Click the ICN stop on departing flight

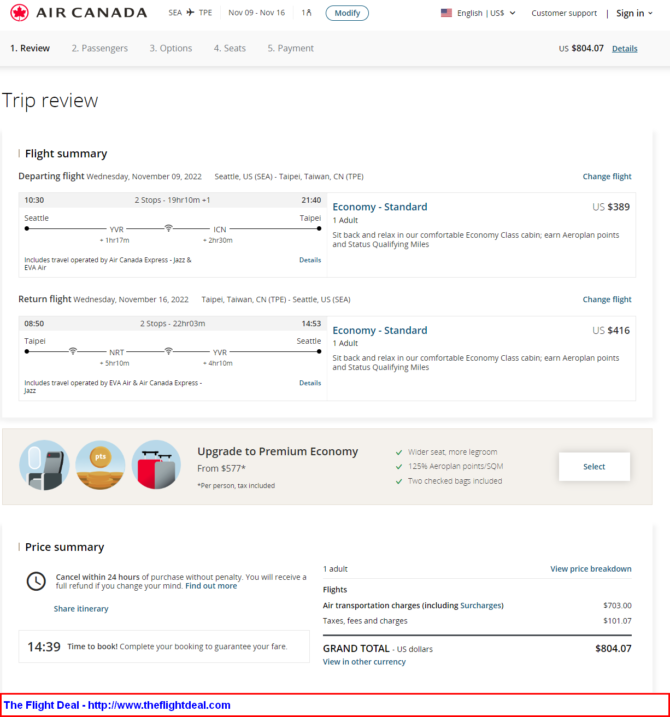coord(220,230)
